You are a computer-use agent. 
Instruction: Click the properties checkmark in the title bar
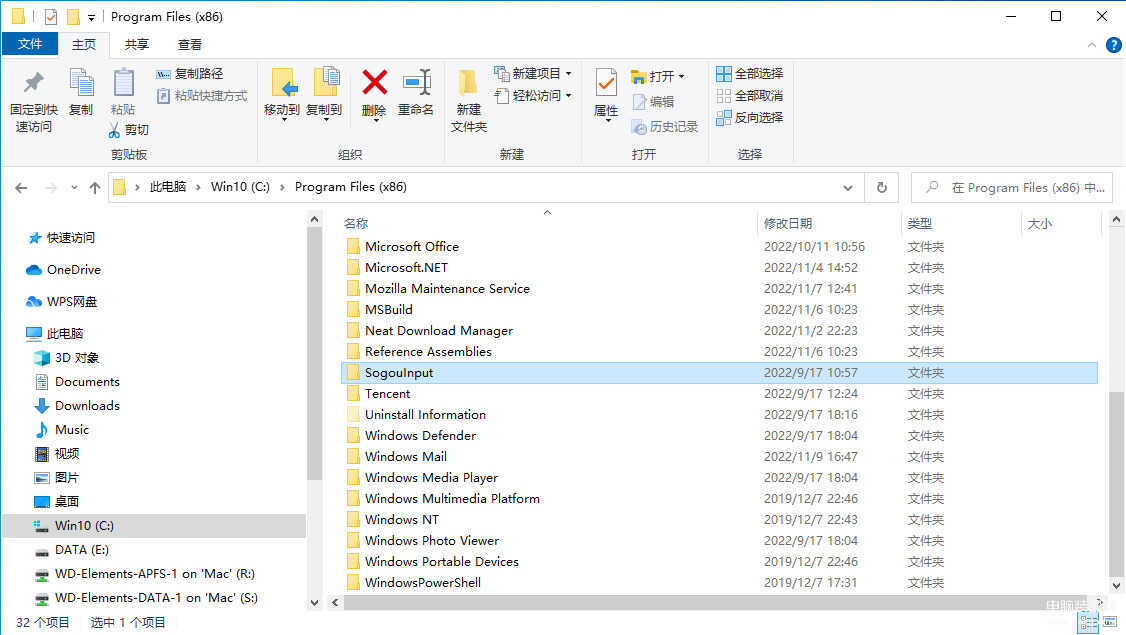pyautogui.click(x=50, y=16)
